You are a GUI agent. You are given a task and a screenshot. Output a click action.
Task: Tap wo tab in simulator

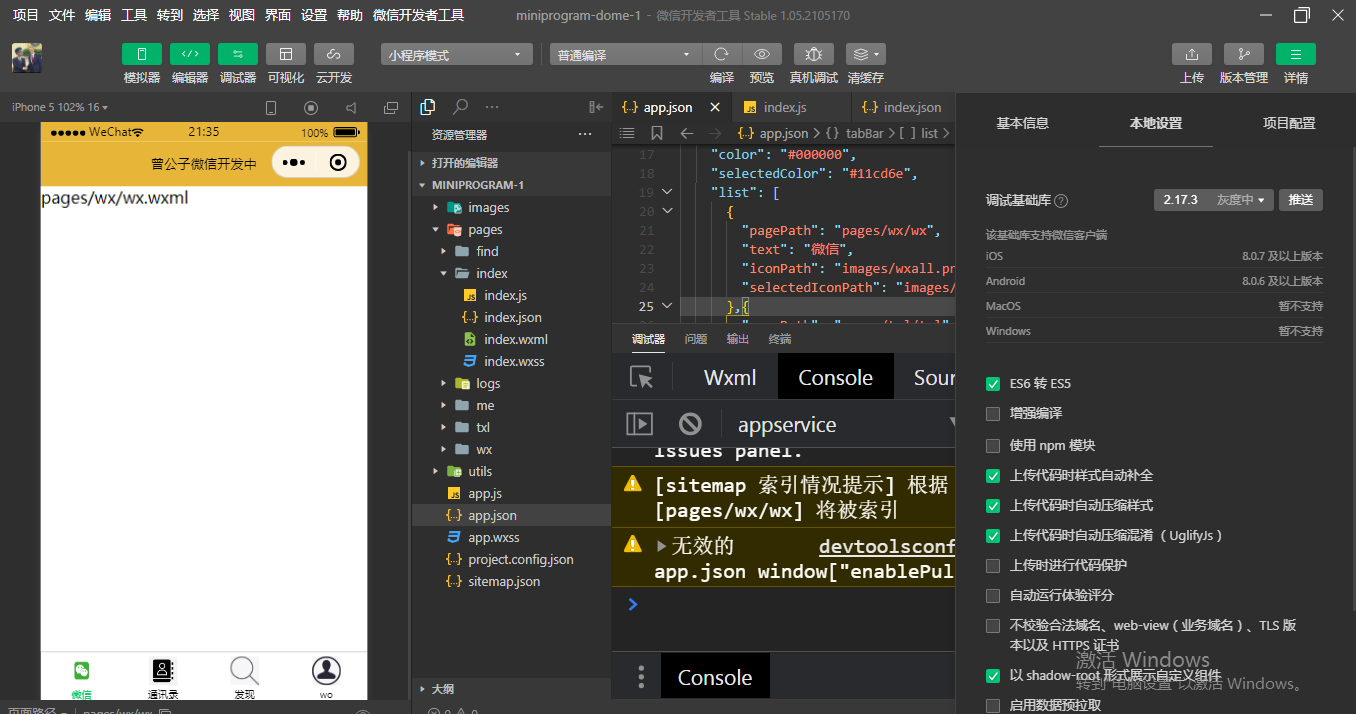pyautogui.click(x=326, y=677)
